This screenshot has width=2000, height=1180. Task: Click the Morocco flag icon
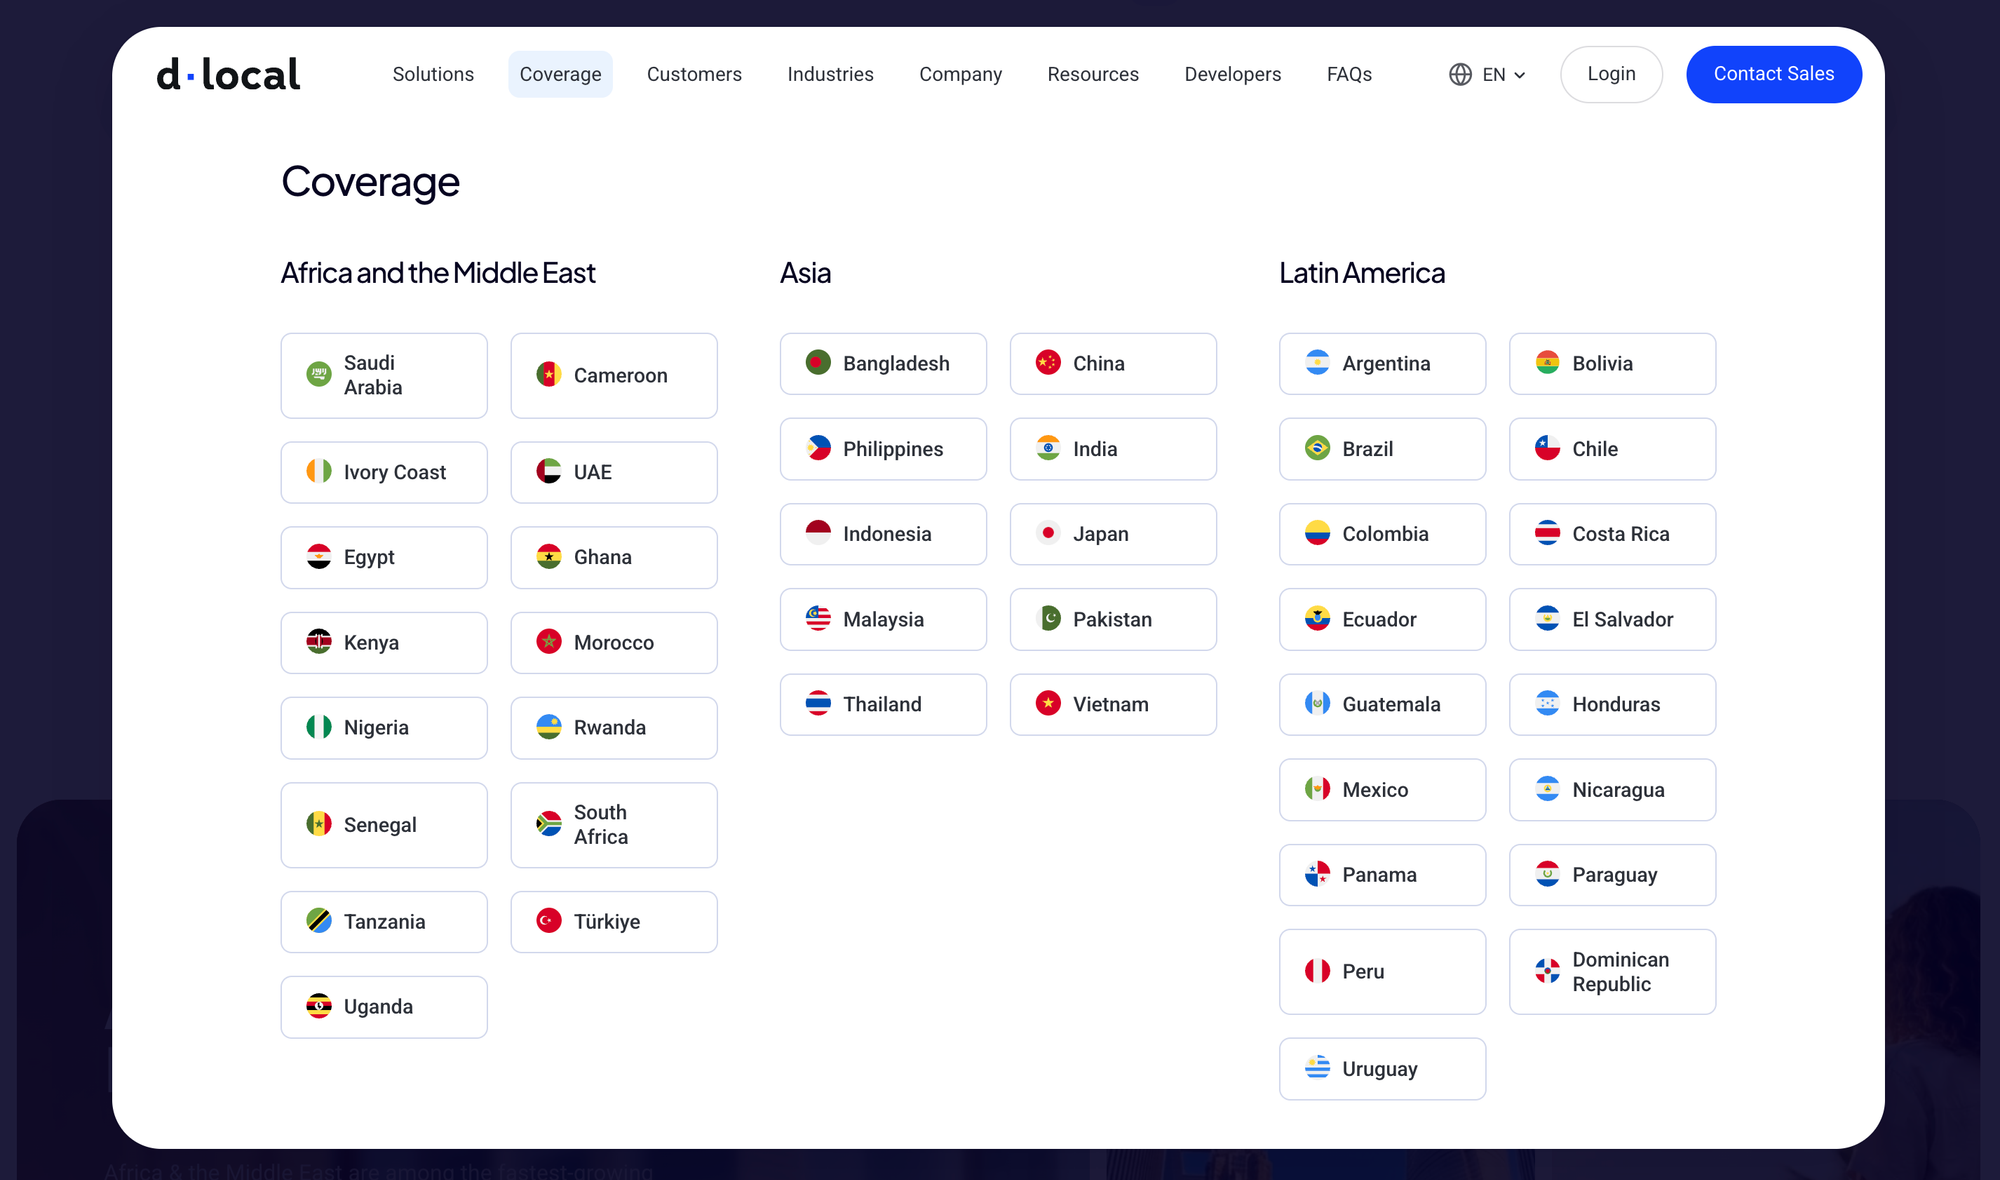coord(549,642)
